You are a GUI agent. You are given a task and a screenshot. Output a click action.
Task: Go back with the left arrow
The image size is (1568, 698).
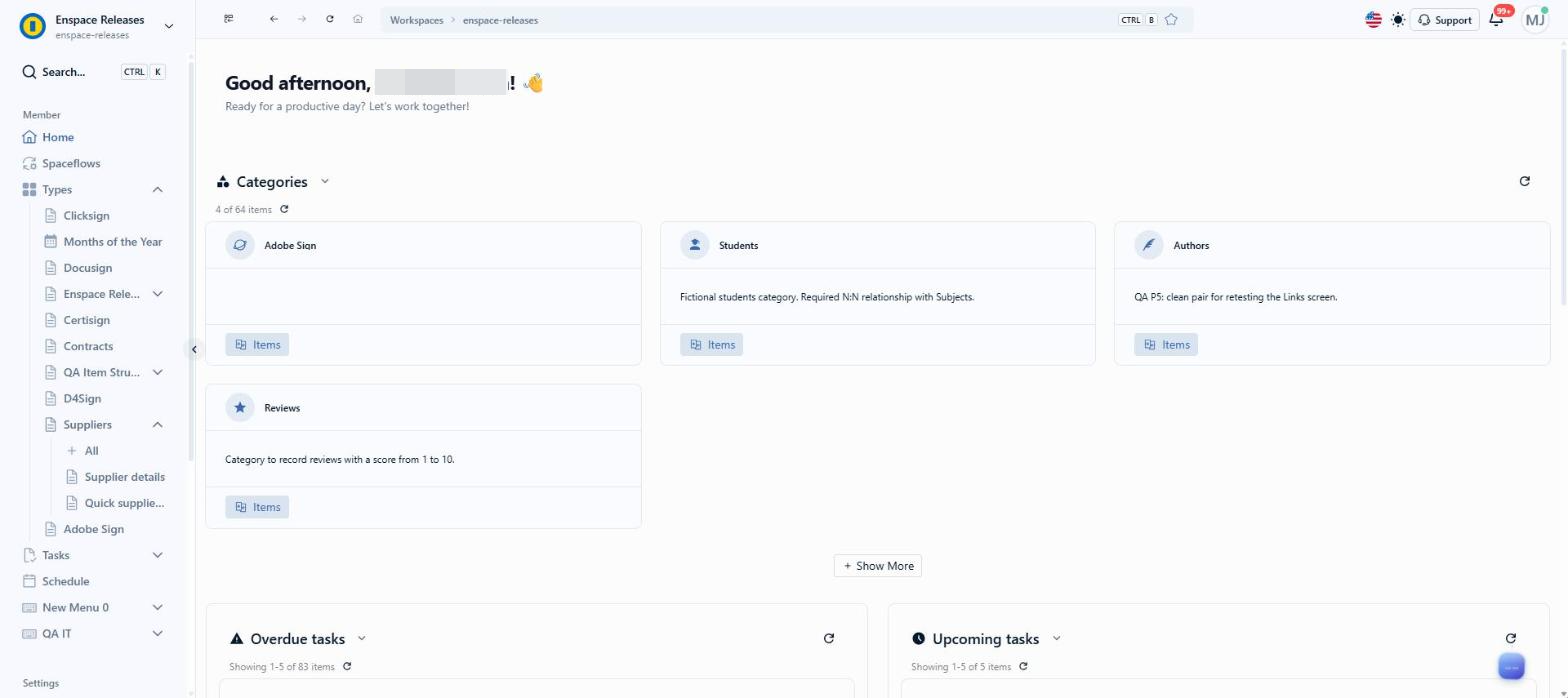[x=273, y=19]
